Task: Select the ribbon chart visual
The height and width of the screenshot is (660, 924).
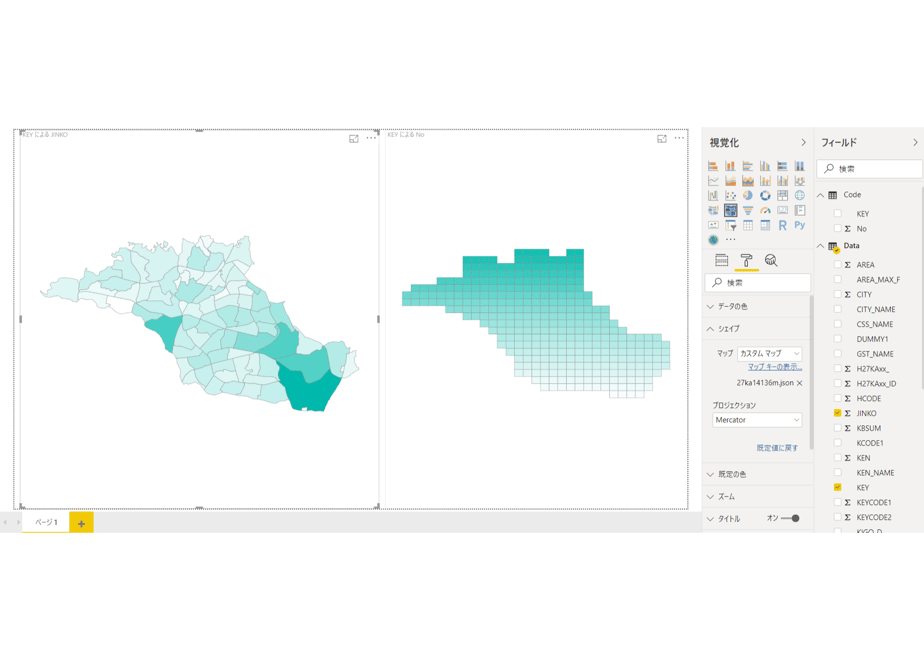Action: tap(800, 180)
